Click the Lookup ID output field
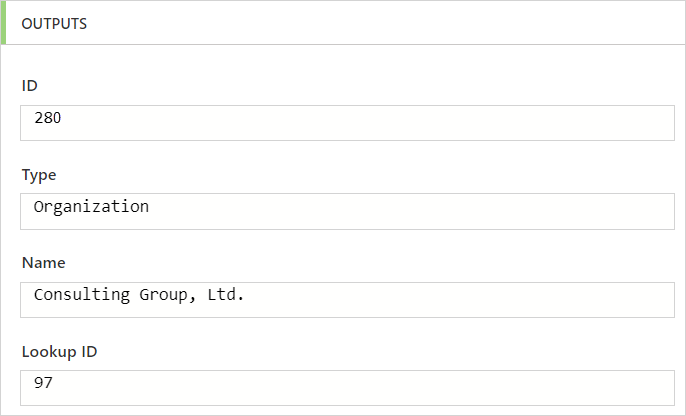The image size is (686, 416). (347, 387)
